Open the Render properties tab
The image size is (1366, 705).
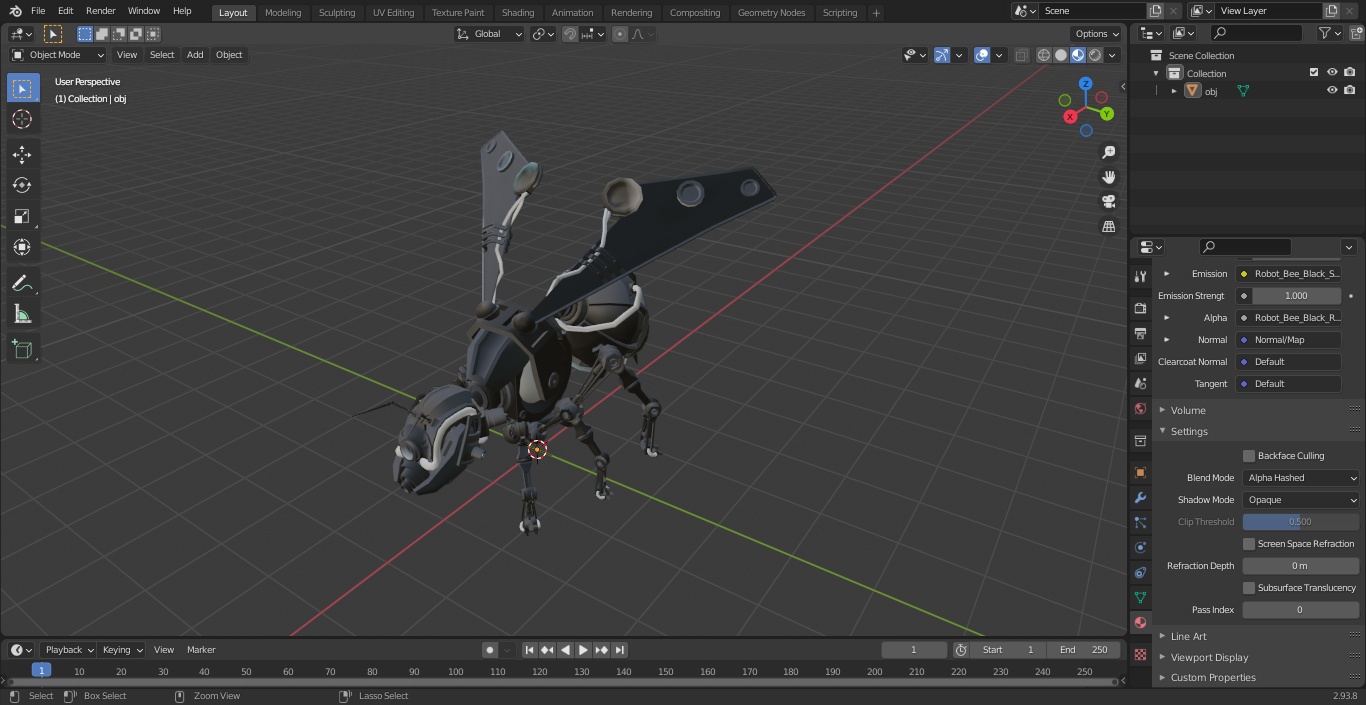pos(1140,308)
